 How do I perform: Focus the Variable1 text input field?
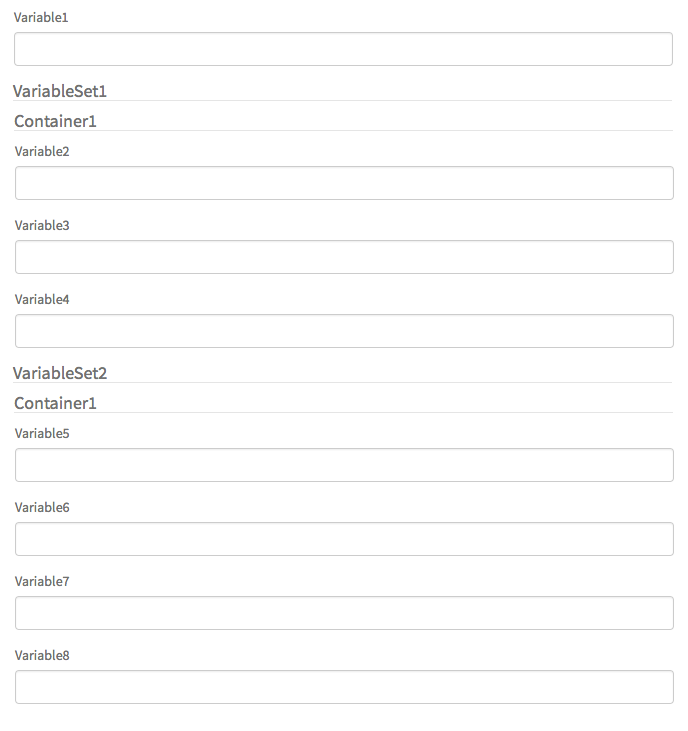coord(343,49)
